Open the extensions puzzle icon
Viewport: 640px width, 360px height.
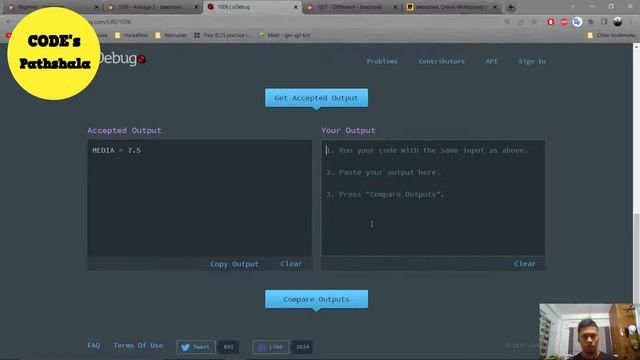click(590, 22)
